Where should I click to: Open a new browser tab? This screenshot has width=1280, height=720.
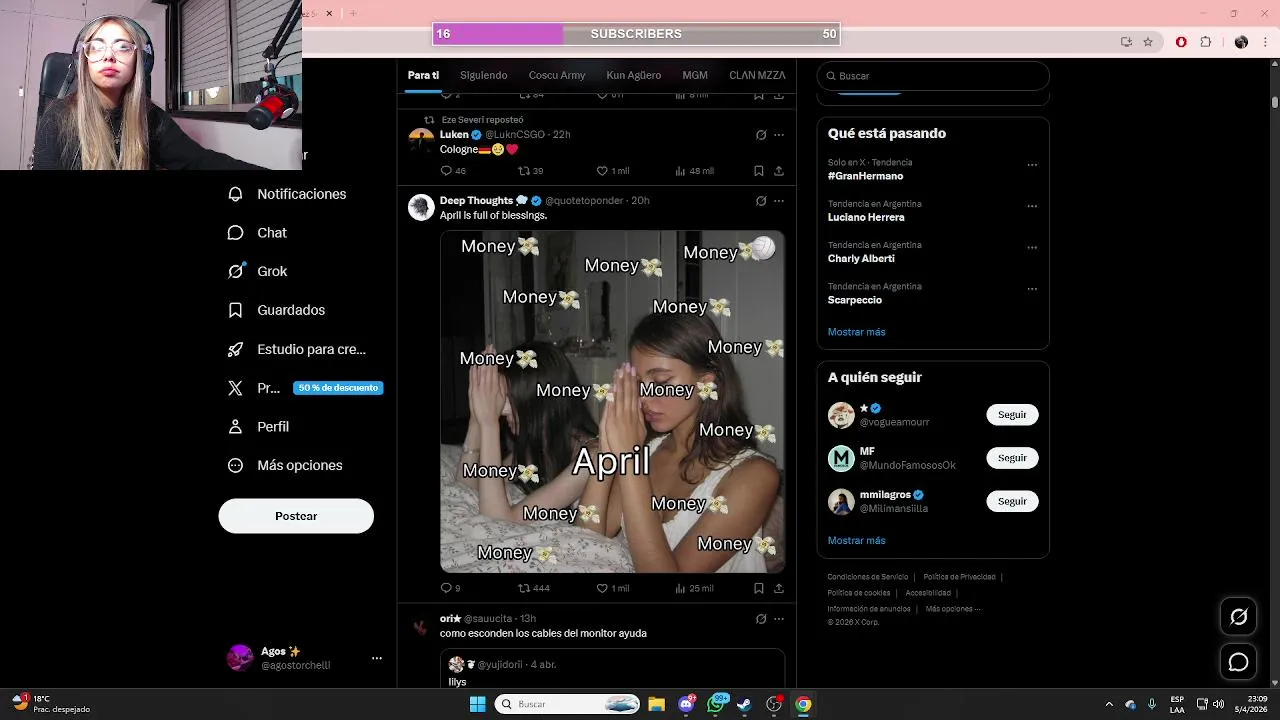pyautogui.click(x=352, y=13)
